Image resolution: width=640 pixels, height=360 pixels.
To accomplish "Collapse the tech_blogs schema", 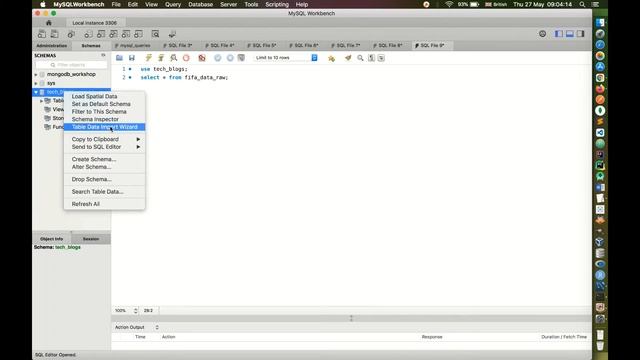I will point(36,92).
